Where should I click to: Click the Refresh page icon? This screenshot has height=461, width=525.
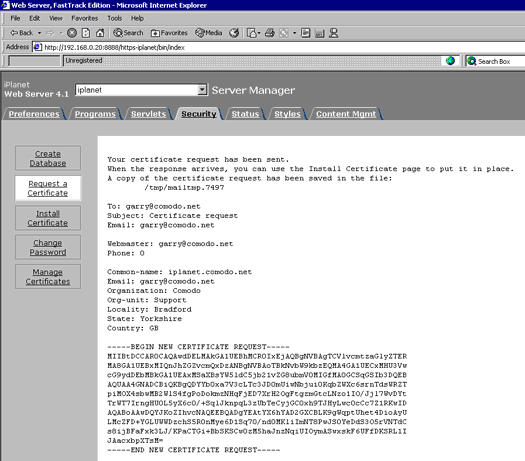click(x=86, y=33)
